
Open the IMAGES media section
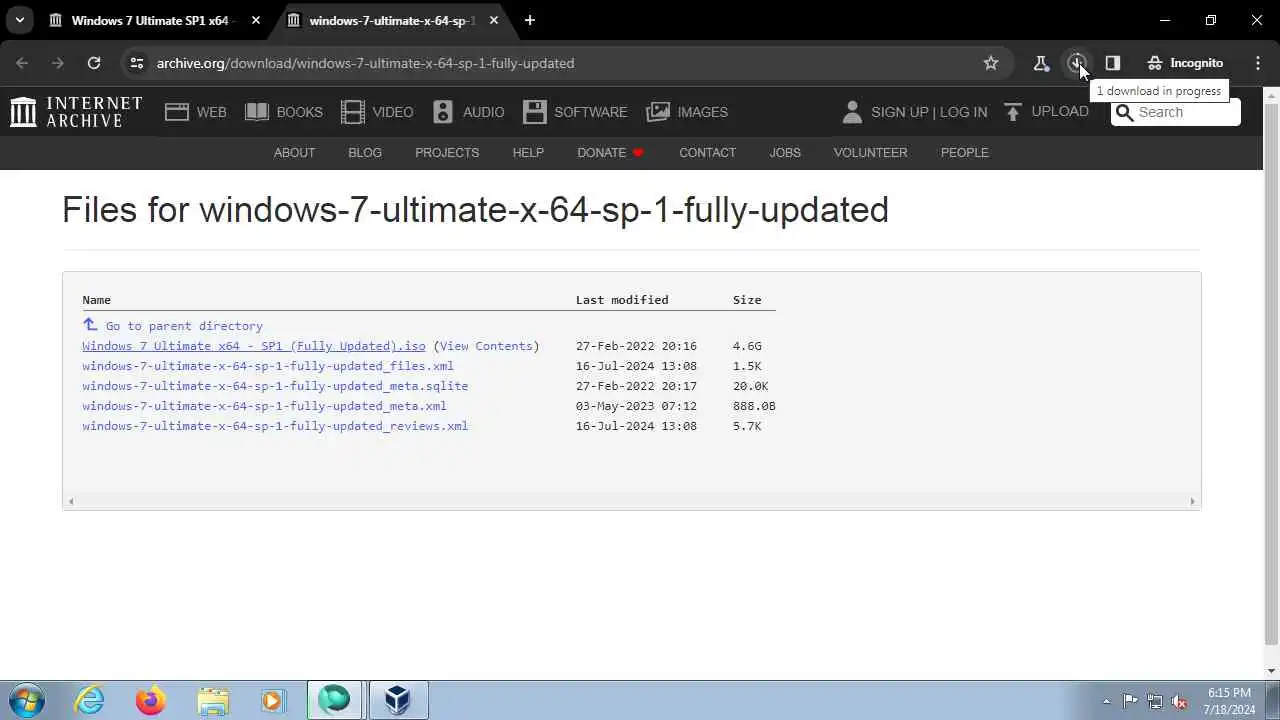click(x=687, y=112)
